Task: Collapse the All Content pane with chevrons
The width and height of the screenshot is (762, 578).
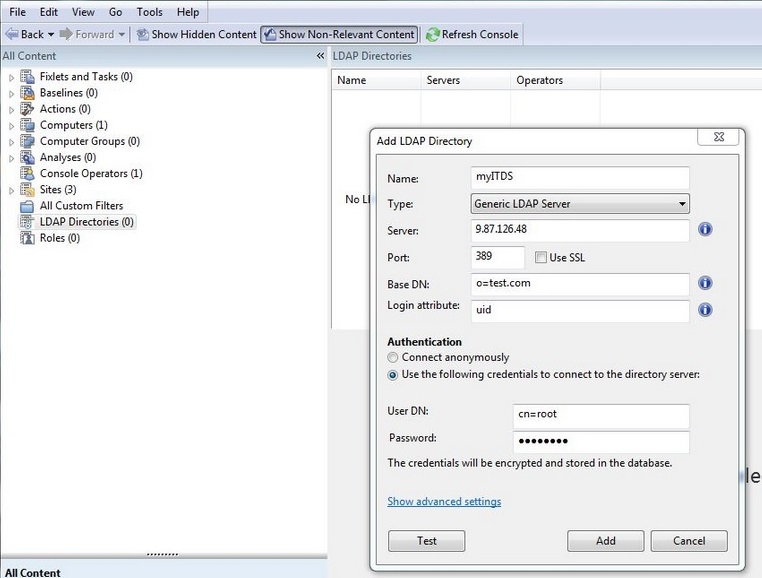Action: pos(320,56)
